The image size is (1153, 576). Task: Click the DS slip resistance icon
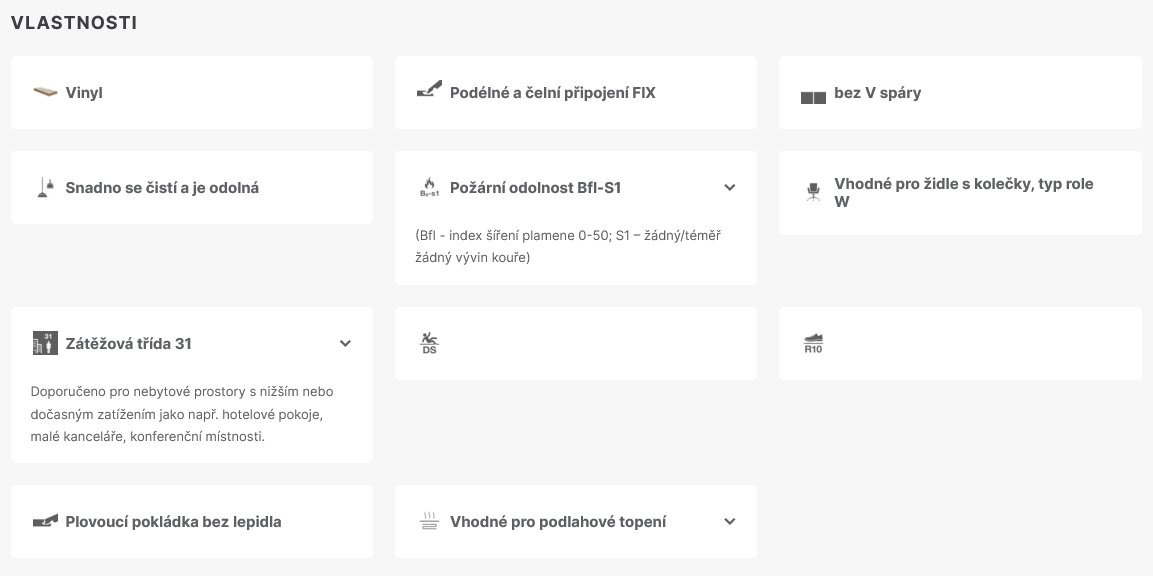click(x=429, y=344)
